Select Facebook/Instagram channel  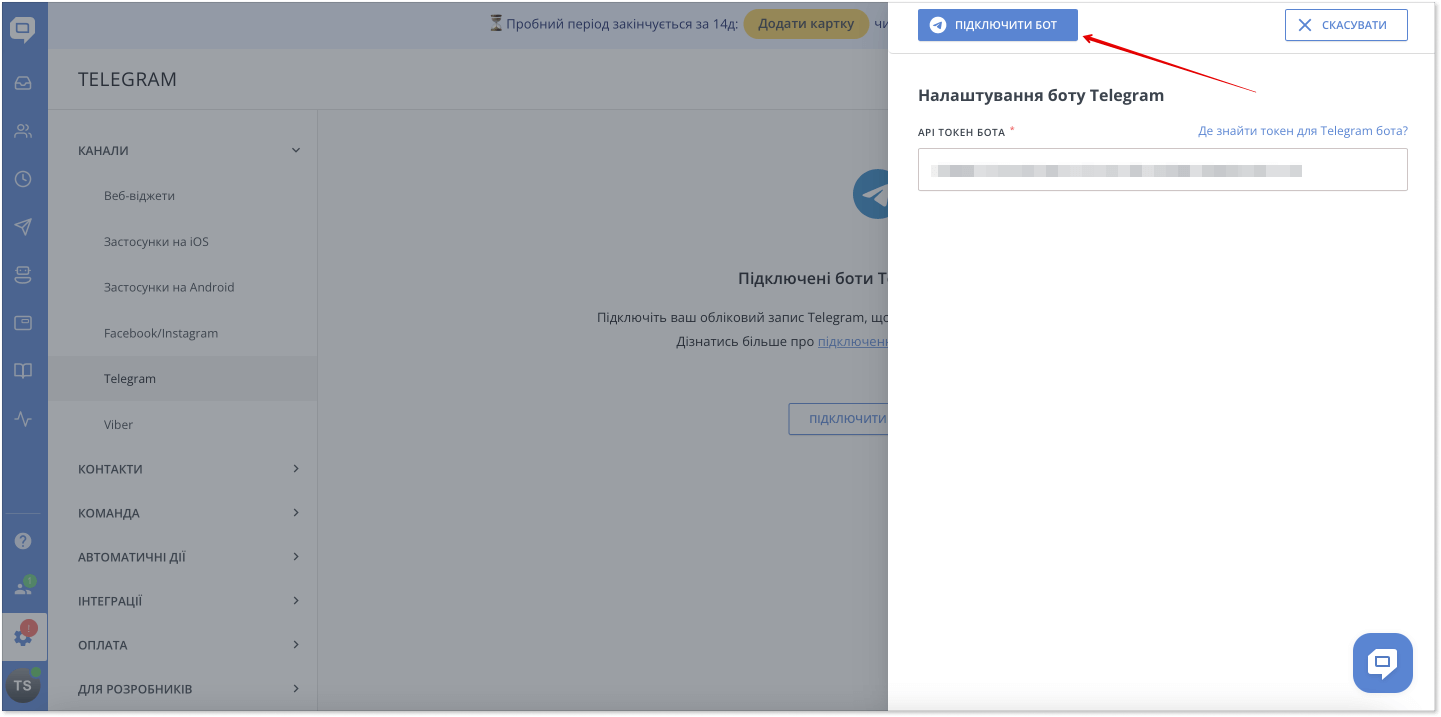click(x=161, y=333)
